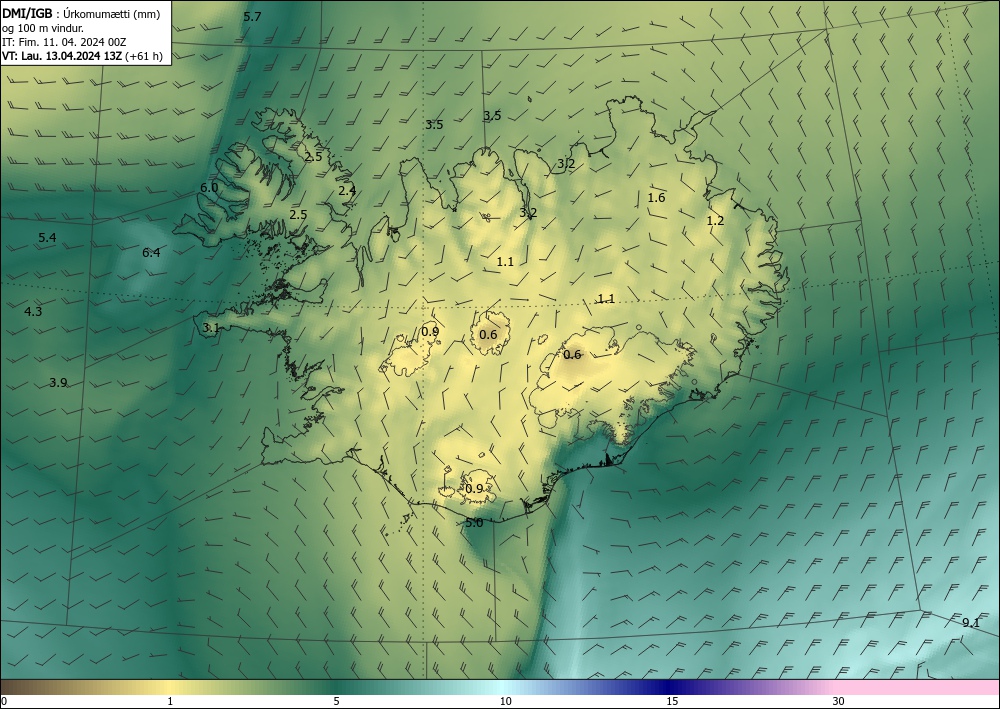
Task: Click the 4.3 value label
Action: pyautogui.click(x=33, y=312)
